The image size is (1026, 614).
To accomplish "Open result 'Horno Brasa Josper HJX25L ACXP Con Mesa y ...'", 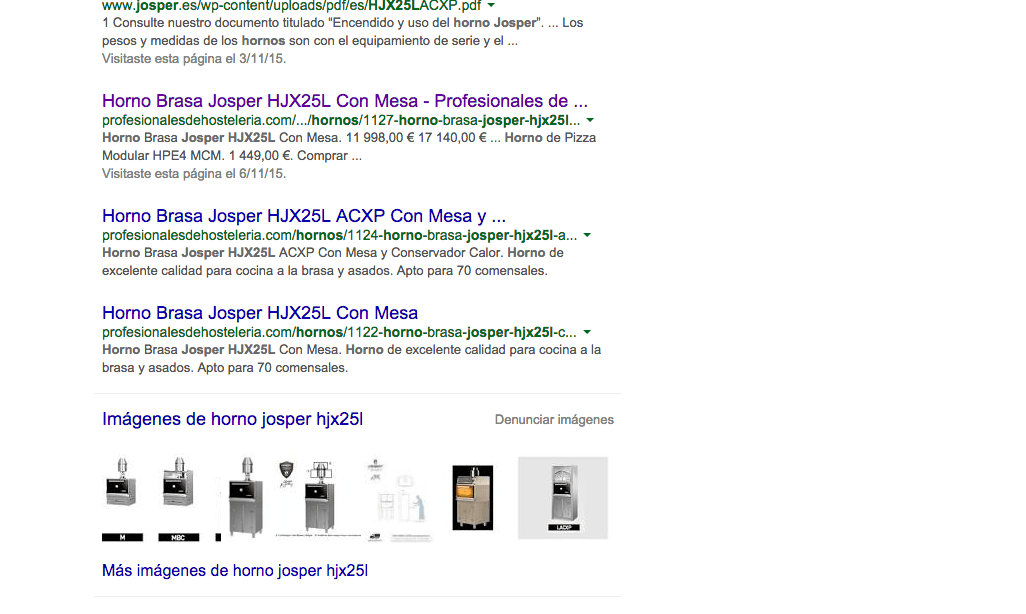I will (304, 216).
